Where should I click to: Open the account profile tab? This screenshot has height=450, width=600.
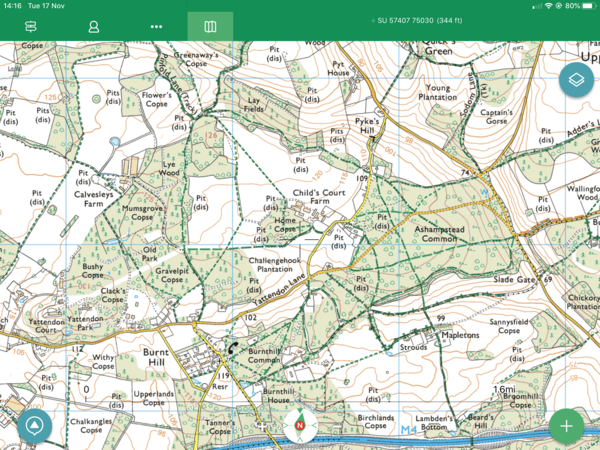(94, 26)
